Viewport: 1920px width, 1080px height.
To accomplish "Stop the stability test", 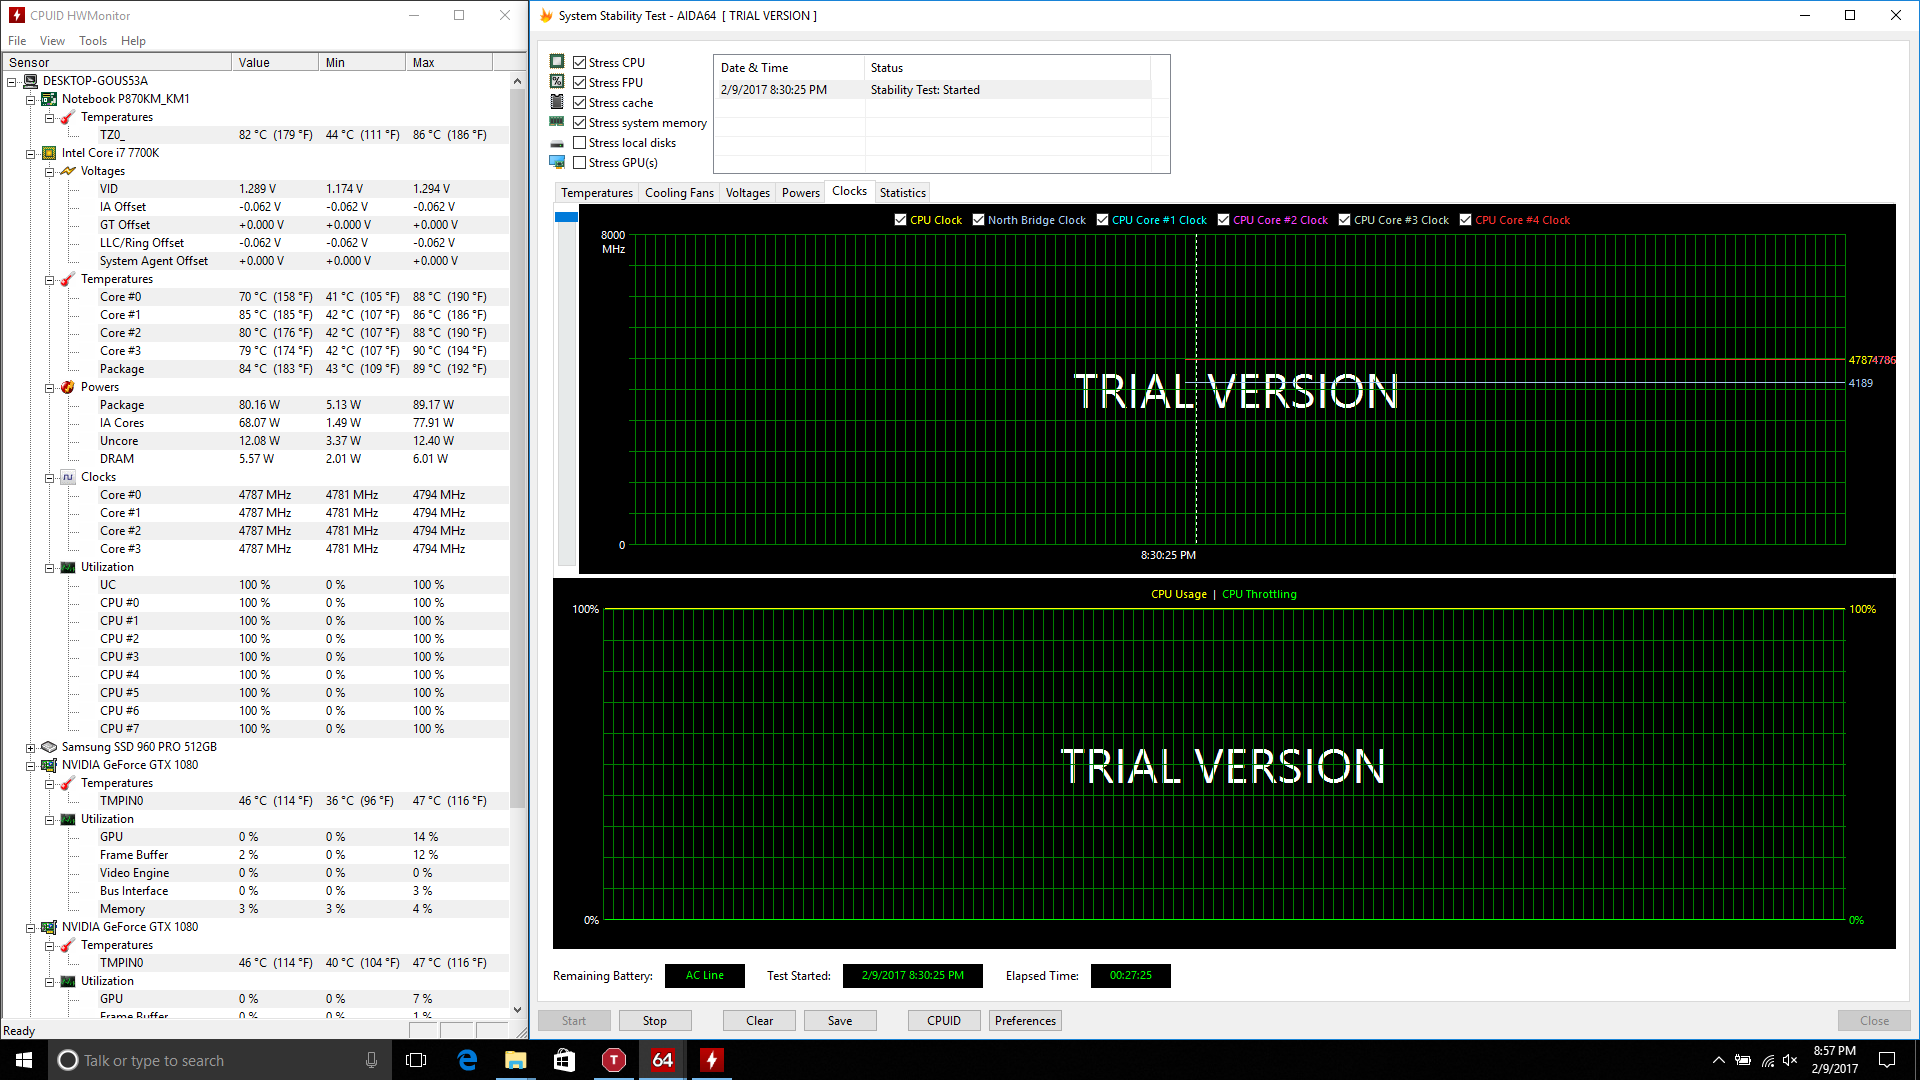I will tap(655, 1021).
